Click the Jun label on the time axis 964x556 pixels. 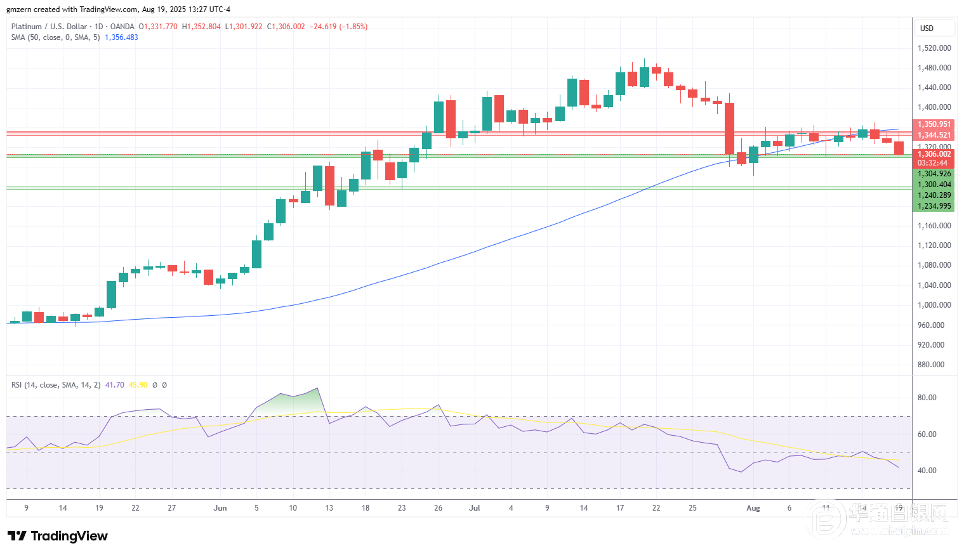tap(220, 508)
